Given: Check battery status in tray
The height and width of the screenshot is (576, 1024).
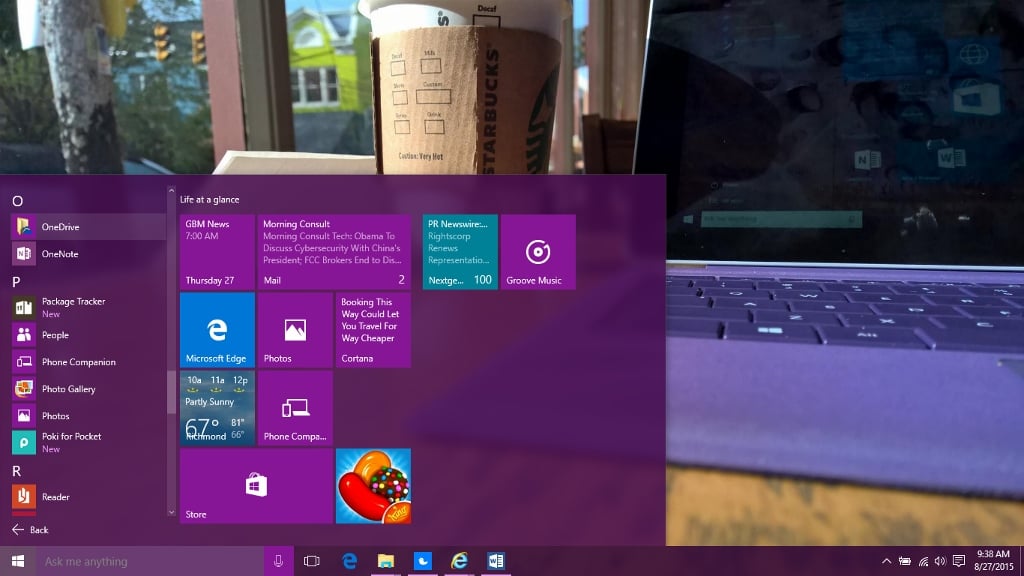Looking at the screenshot, I should (x=905, y=561).
